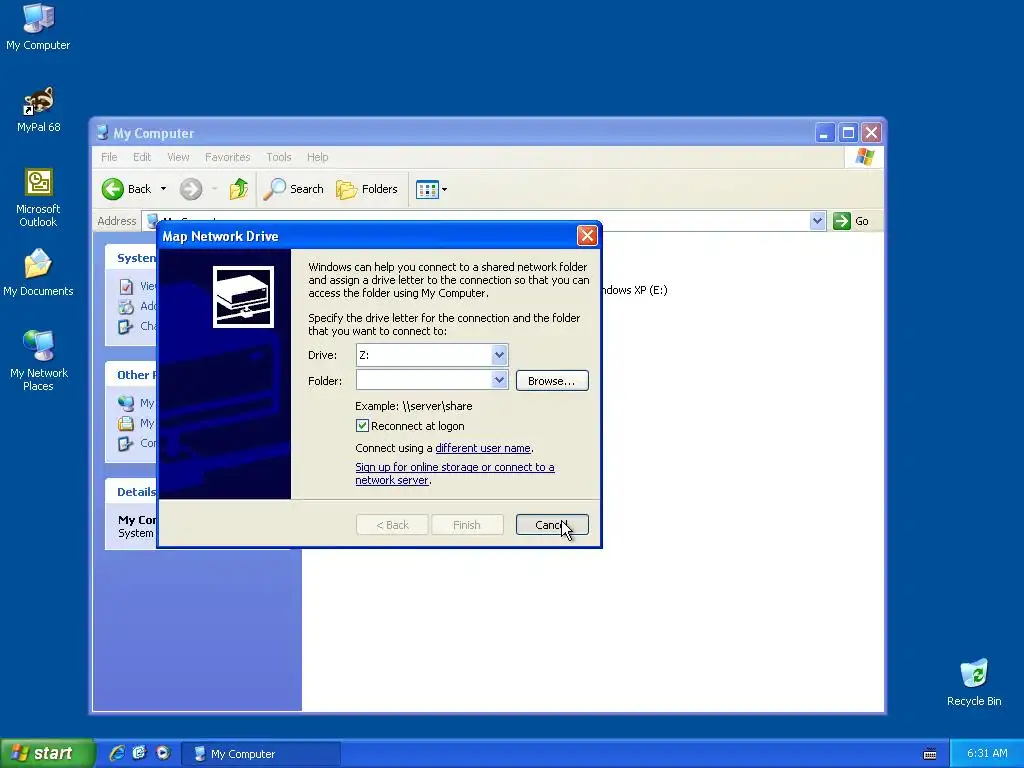Image resolution: width=1024 pixels, height=768 pixels.
Task: Expand the Address bar dropdown
Action: [x=817, y=221]
